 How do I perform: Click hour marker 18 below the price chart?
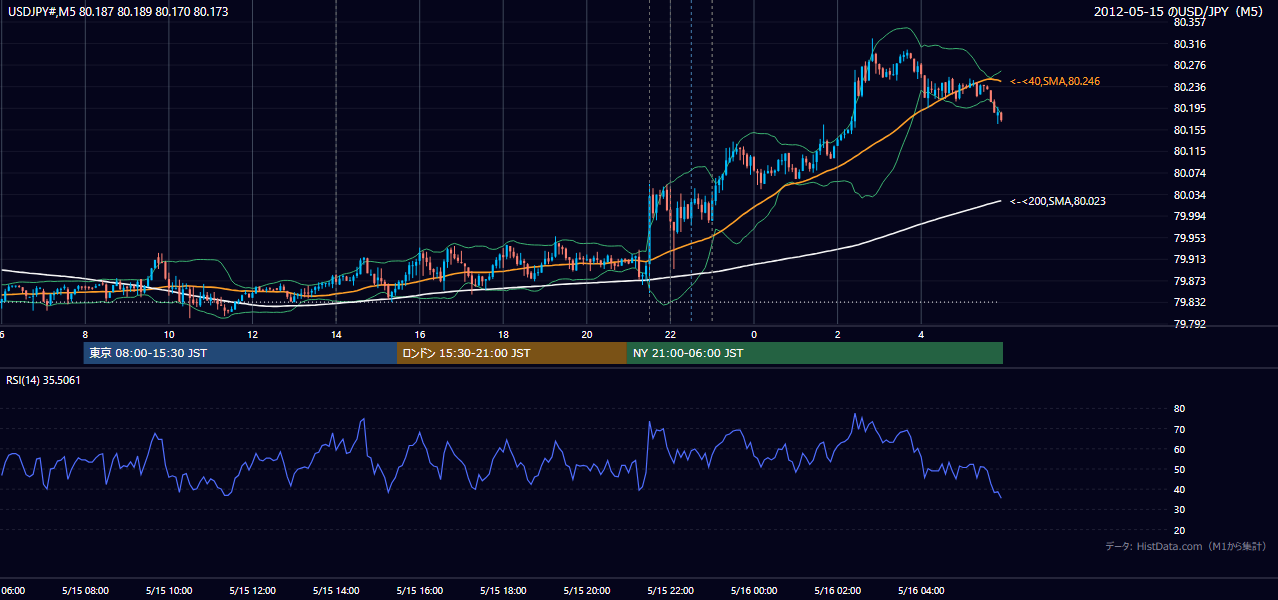click(x=504, y=335)
